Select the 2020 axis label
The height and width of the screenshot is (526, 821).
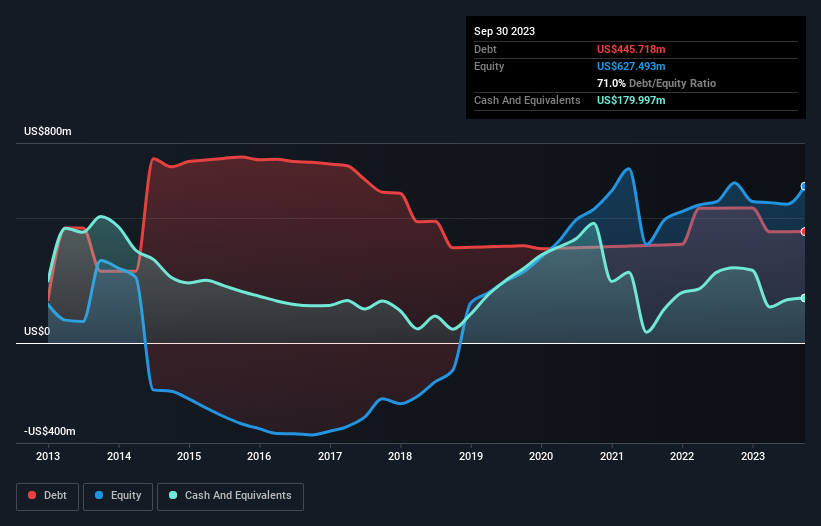(x=541, y=456)
